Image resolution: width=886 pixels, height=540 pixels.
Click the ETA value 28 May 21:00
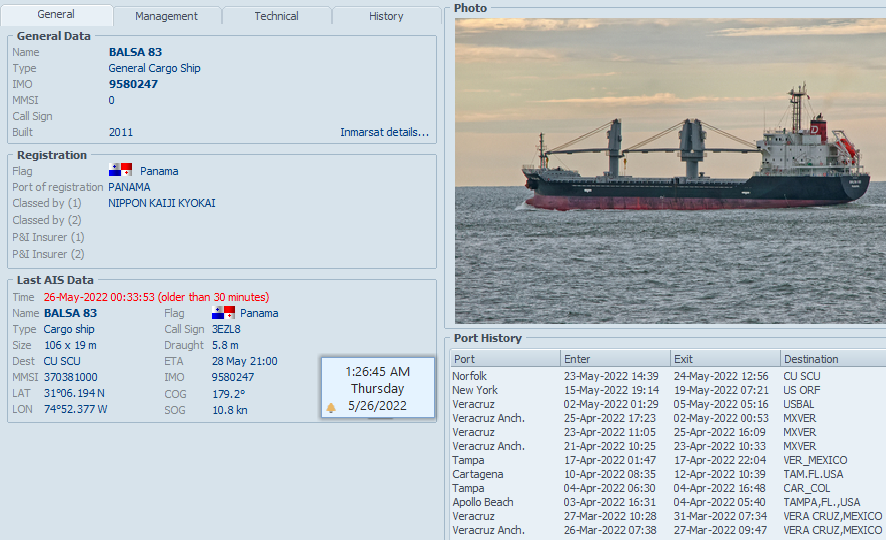click(245, 362)
